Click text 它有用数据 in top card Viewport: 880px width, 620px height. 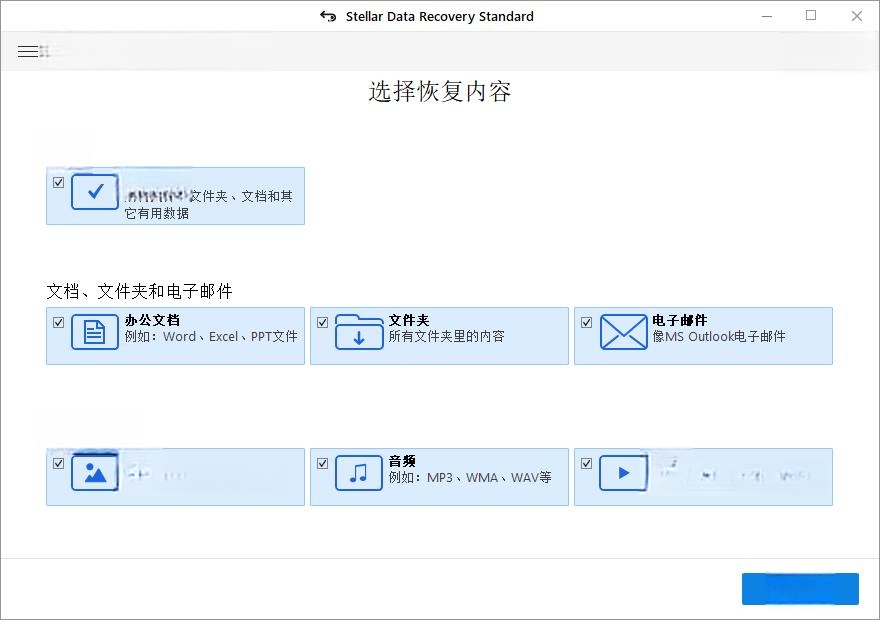157,214
